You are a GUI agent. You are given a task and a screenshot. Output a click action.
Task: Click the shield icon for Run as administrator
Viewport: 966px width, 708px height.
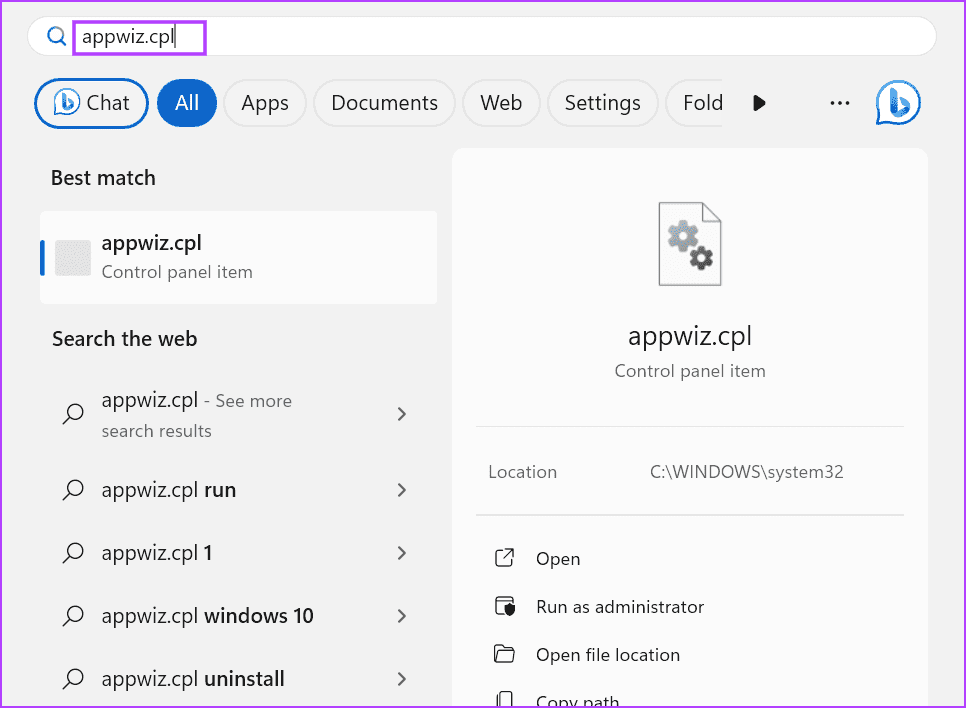pyautogui.click(x=505, y=606)
